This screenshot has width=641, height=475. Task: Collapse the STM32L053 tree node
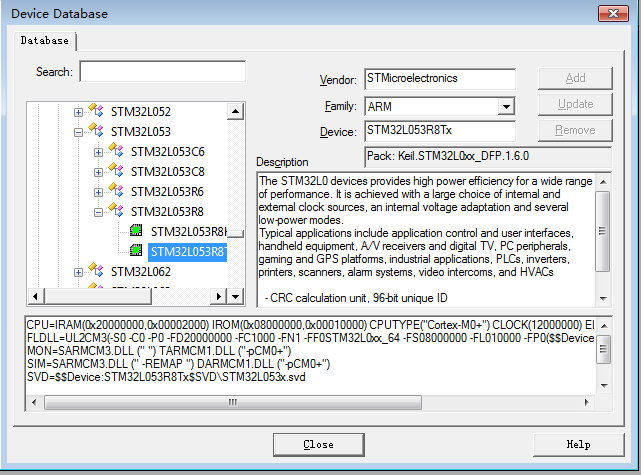coord(78,132)
